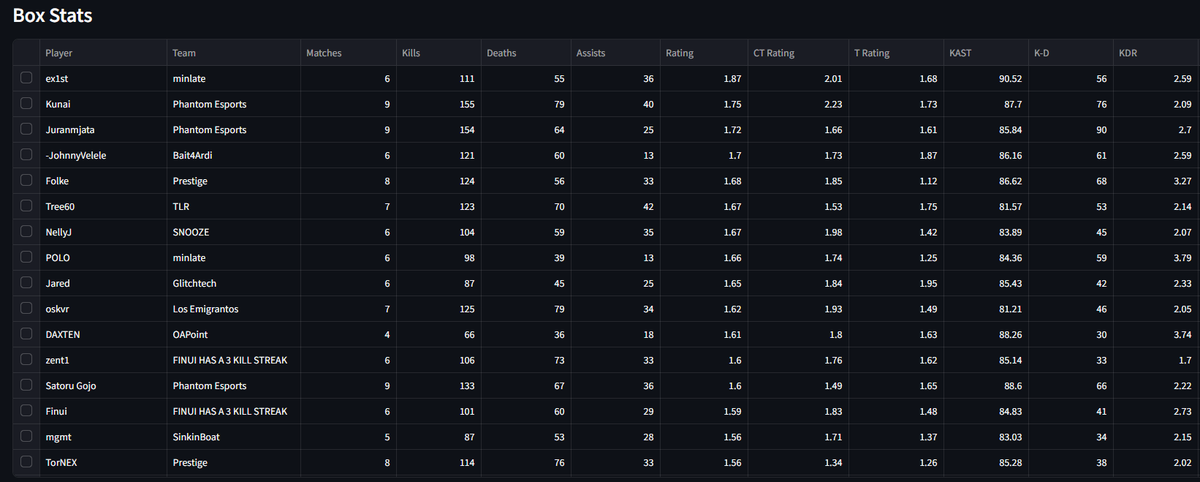Toggle the Finui row checkbox

pos(25,411)
